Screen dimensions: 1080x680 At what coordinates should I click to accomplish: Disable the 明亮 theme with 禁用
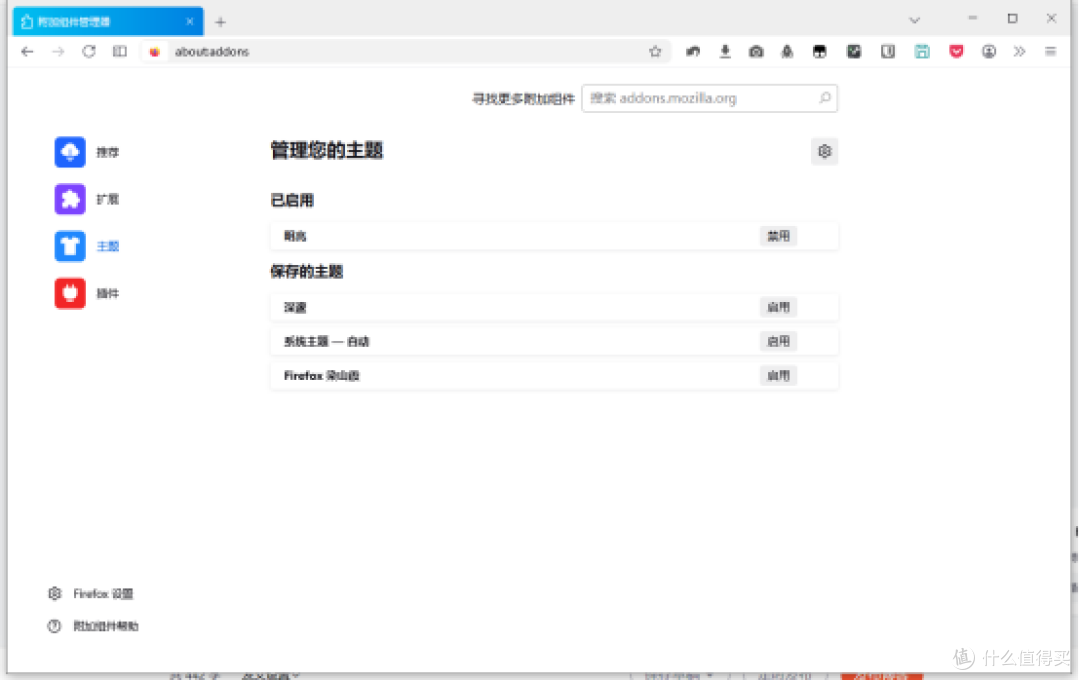tap(778, 236)
